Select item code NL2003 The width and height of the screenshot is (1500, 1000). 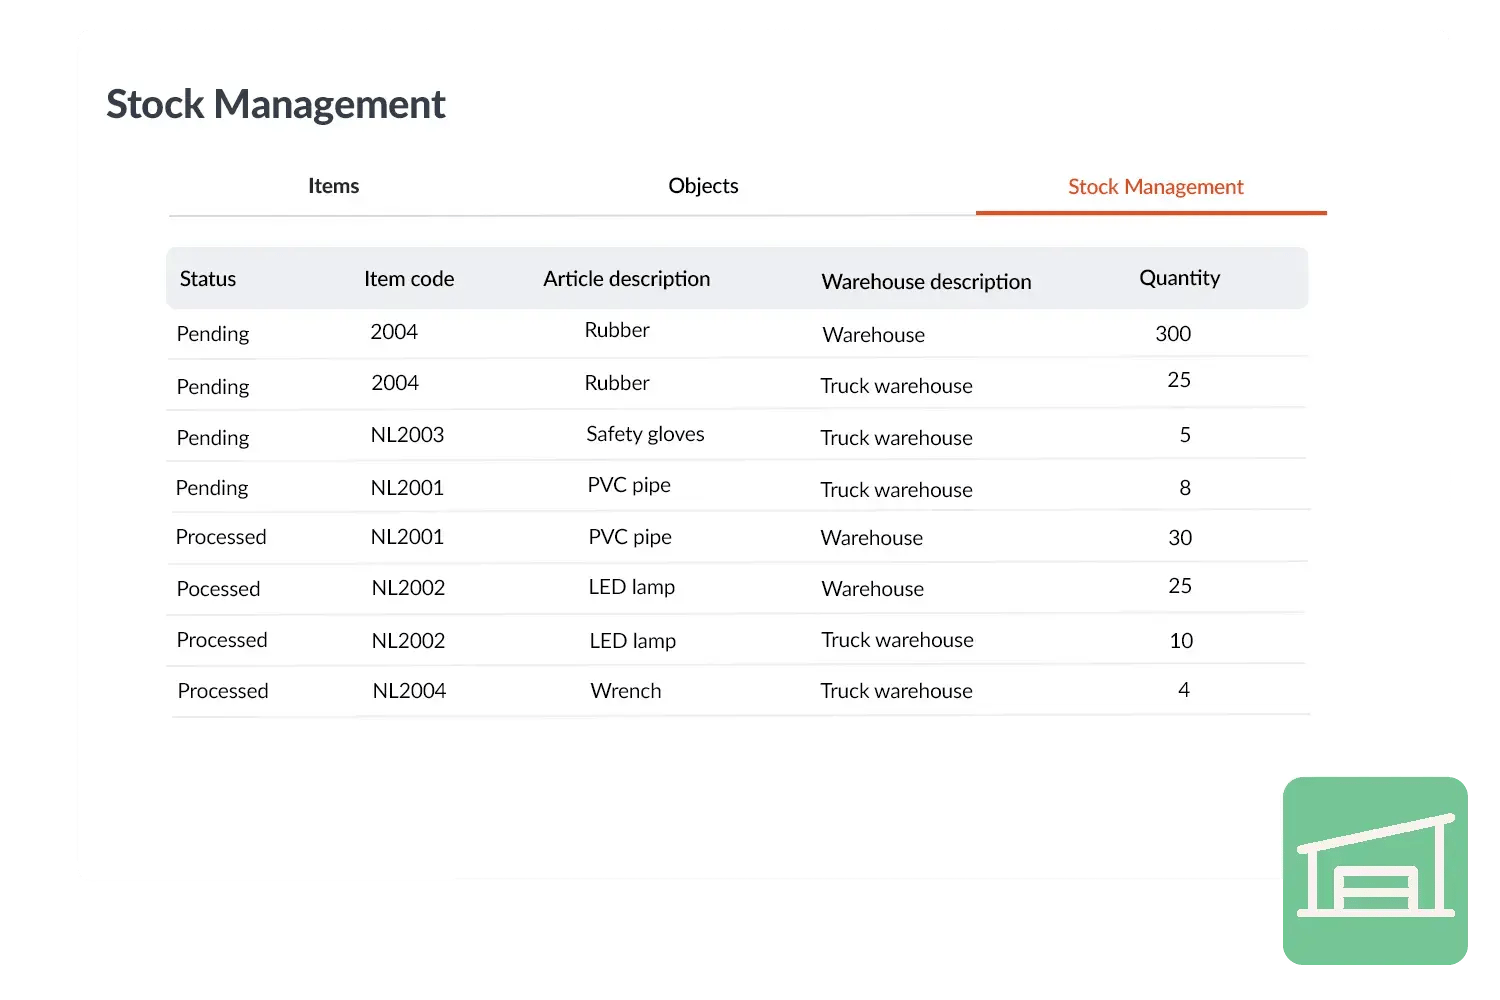pos(407,435)
